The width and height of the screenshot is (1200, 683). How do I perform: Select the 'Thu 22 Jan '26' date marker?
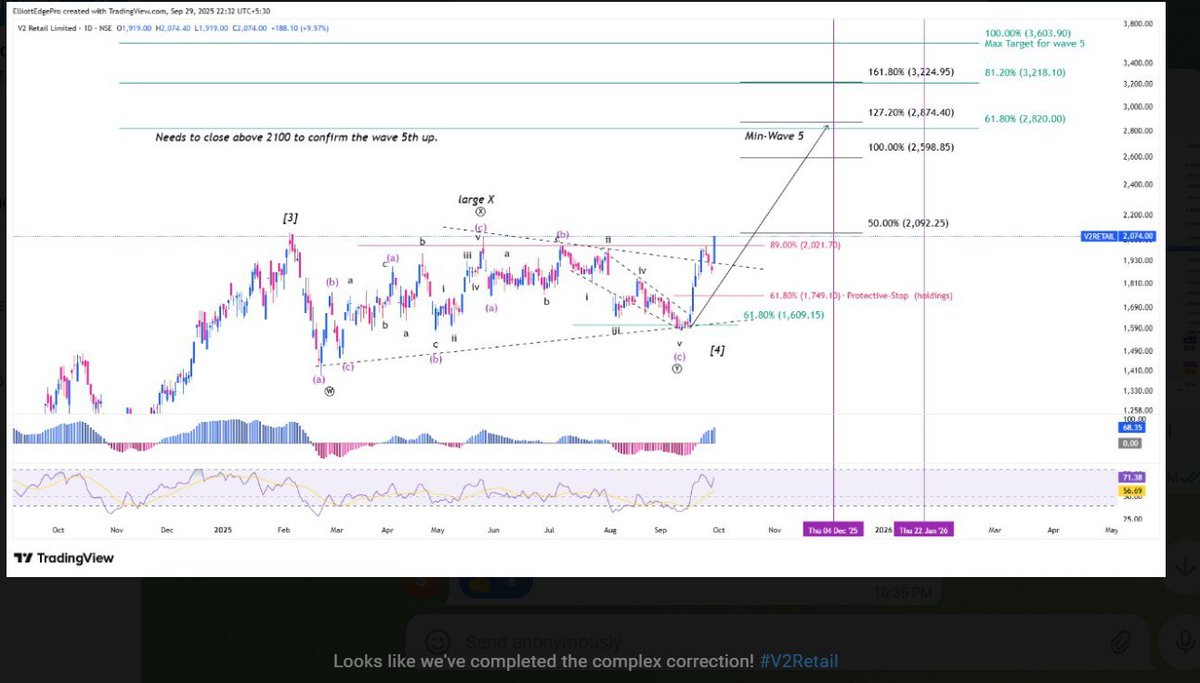click(923, 530)
